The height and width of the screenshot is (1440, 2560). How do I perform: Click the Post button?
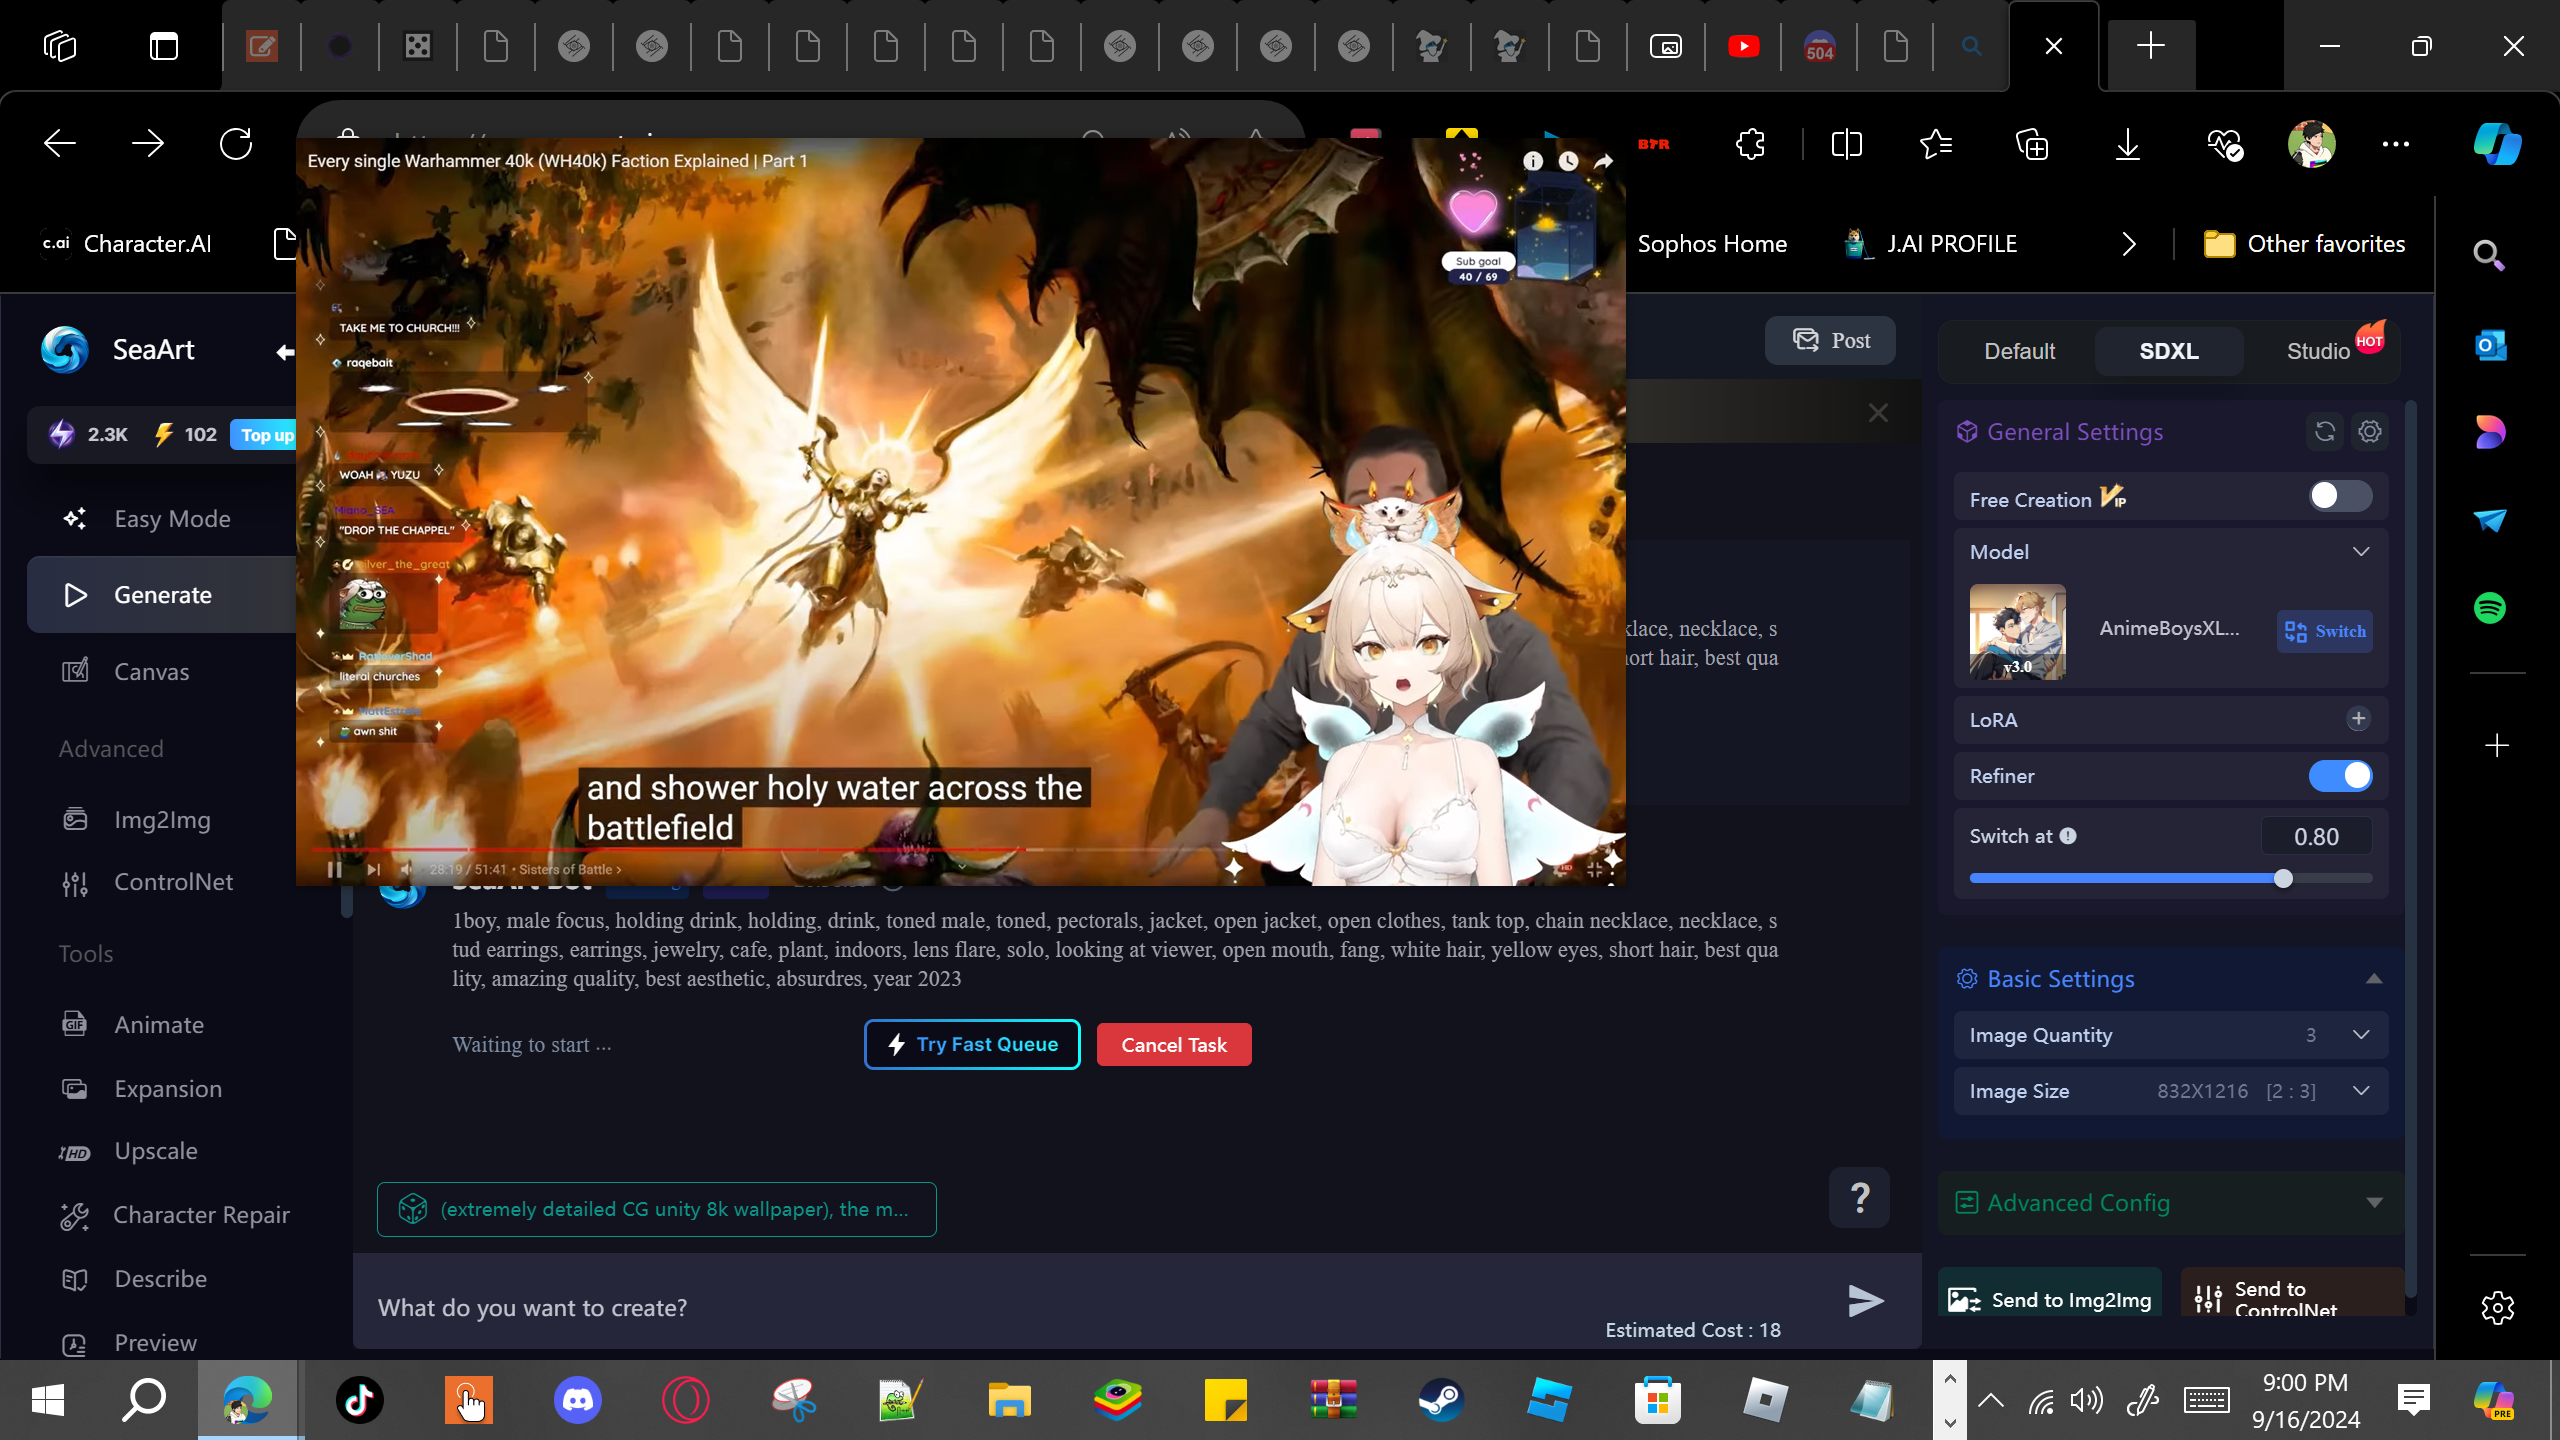pyautogui.click(x=1830, y=341)
